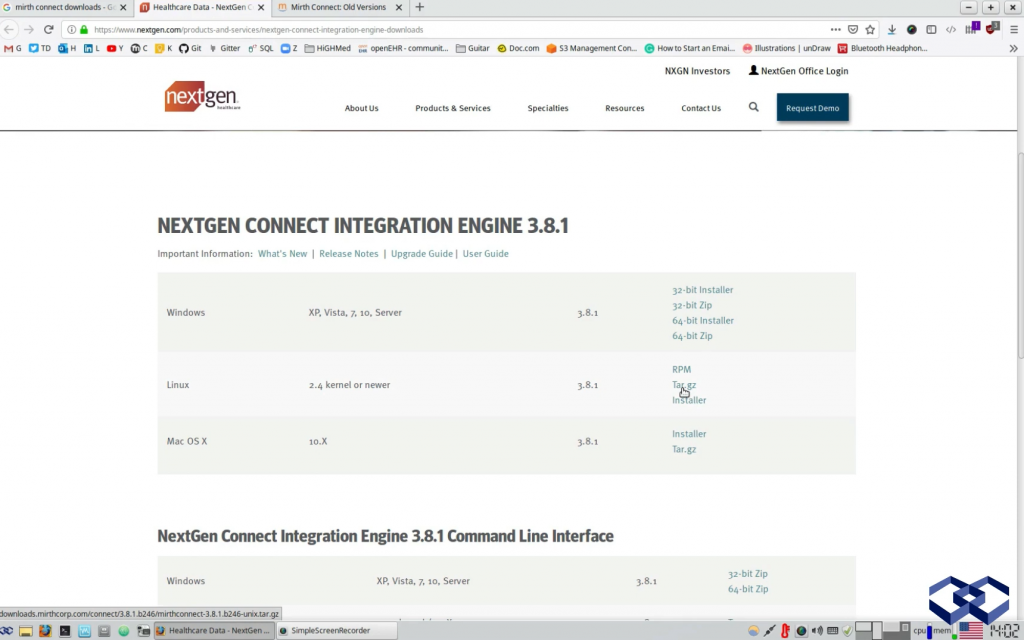Screen dimensions: 1024x640
Task: Switch to Mirth Connect: Old Versions tab
Action: 338,7
